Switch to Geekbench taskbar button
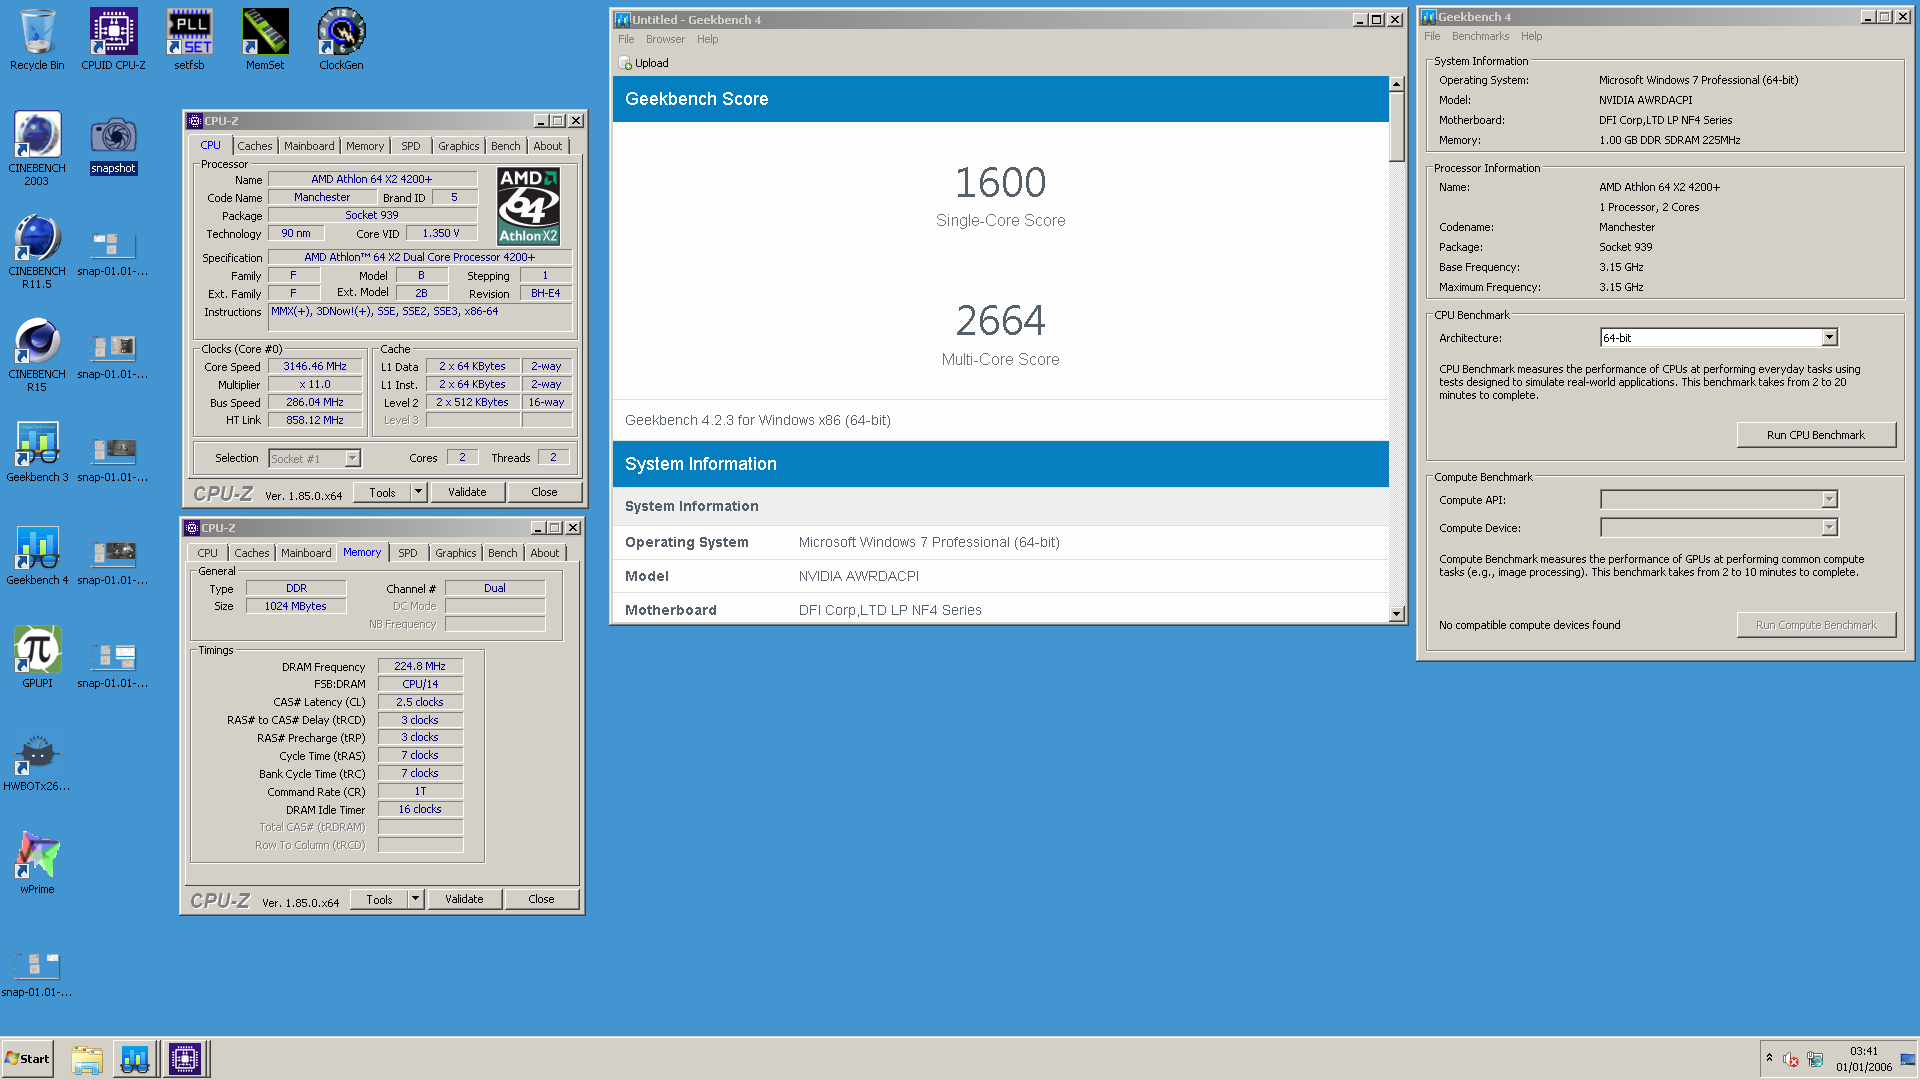The image size is (1920, 1080). coord(135,1059)
